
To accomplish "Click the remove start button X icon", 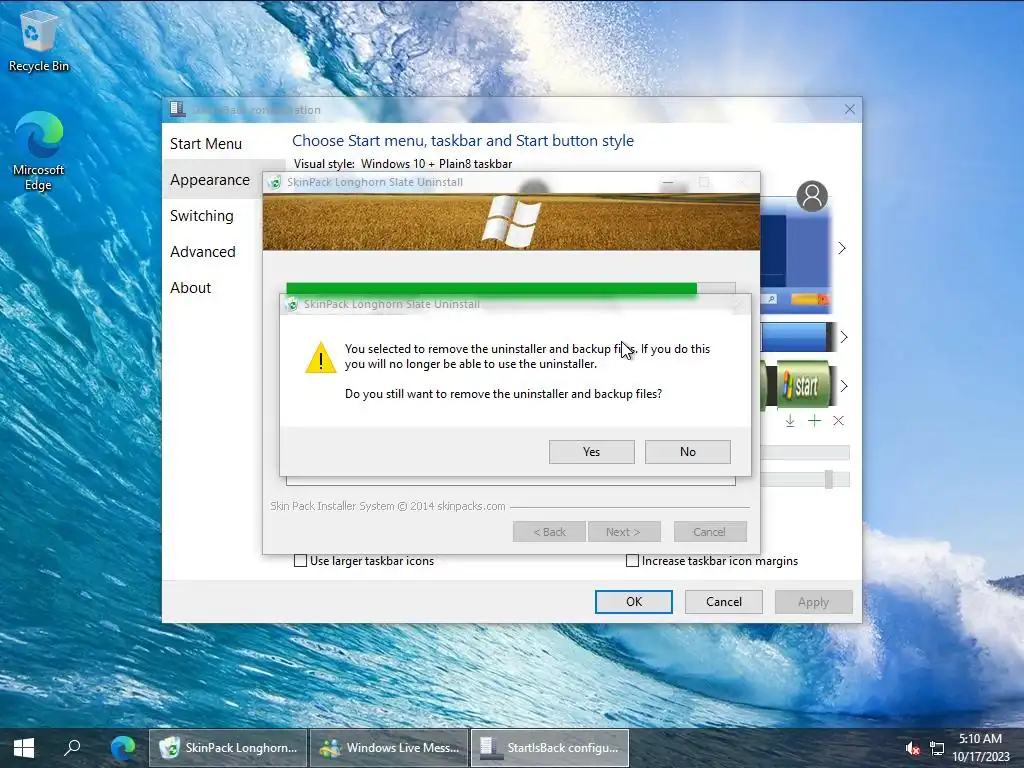I will pos(839,421).
